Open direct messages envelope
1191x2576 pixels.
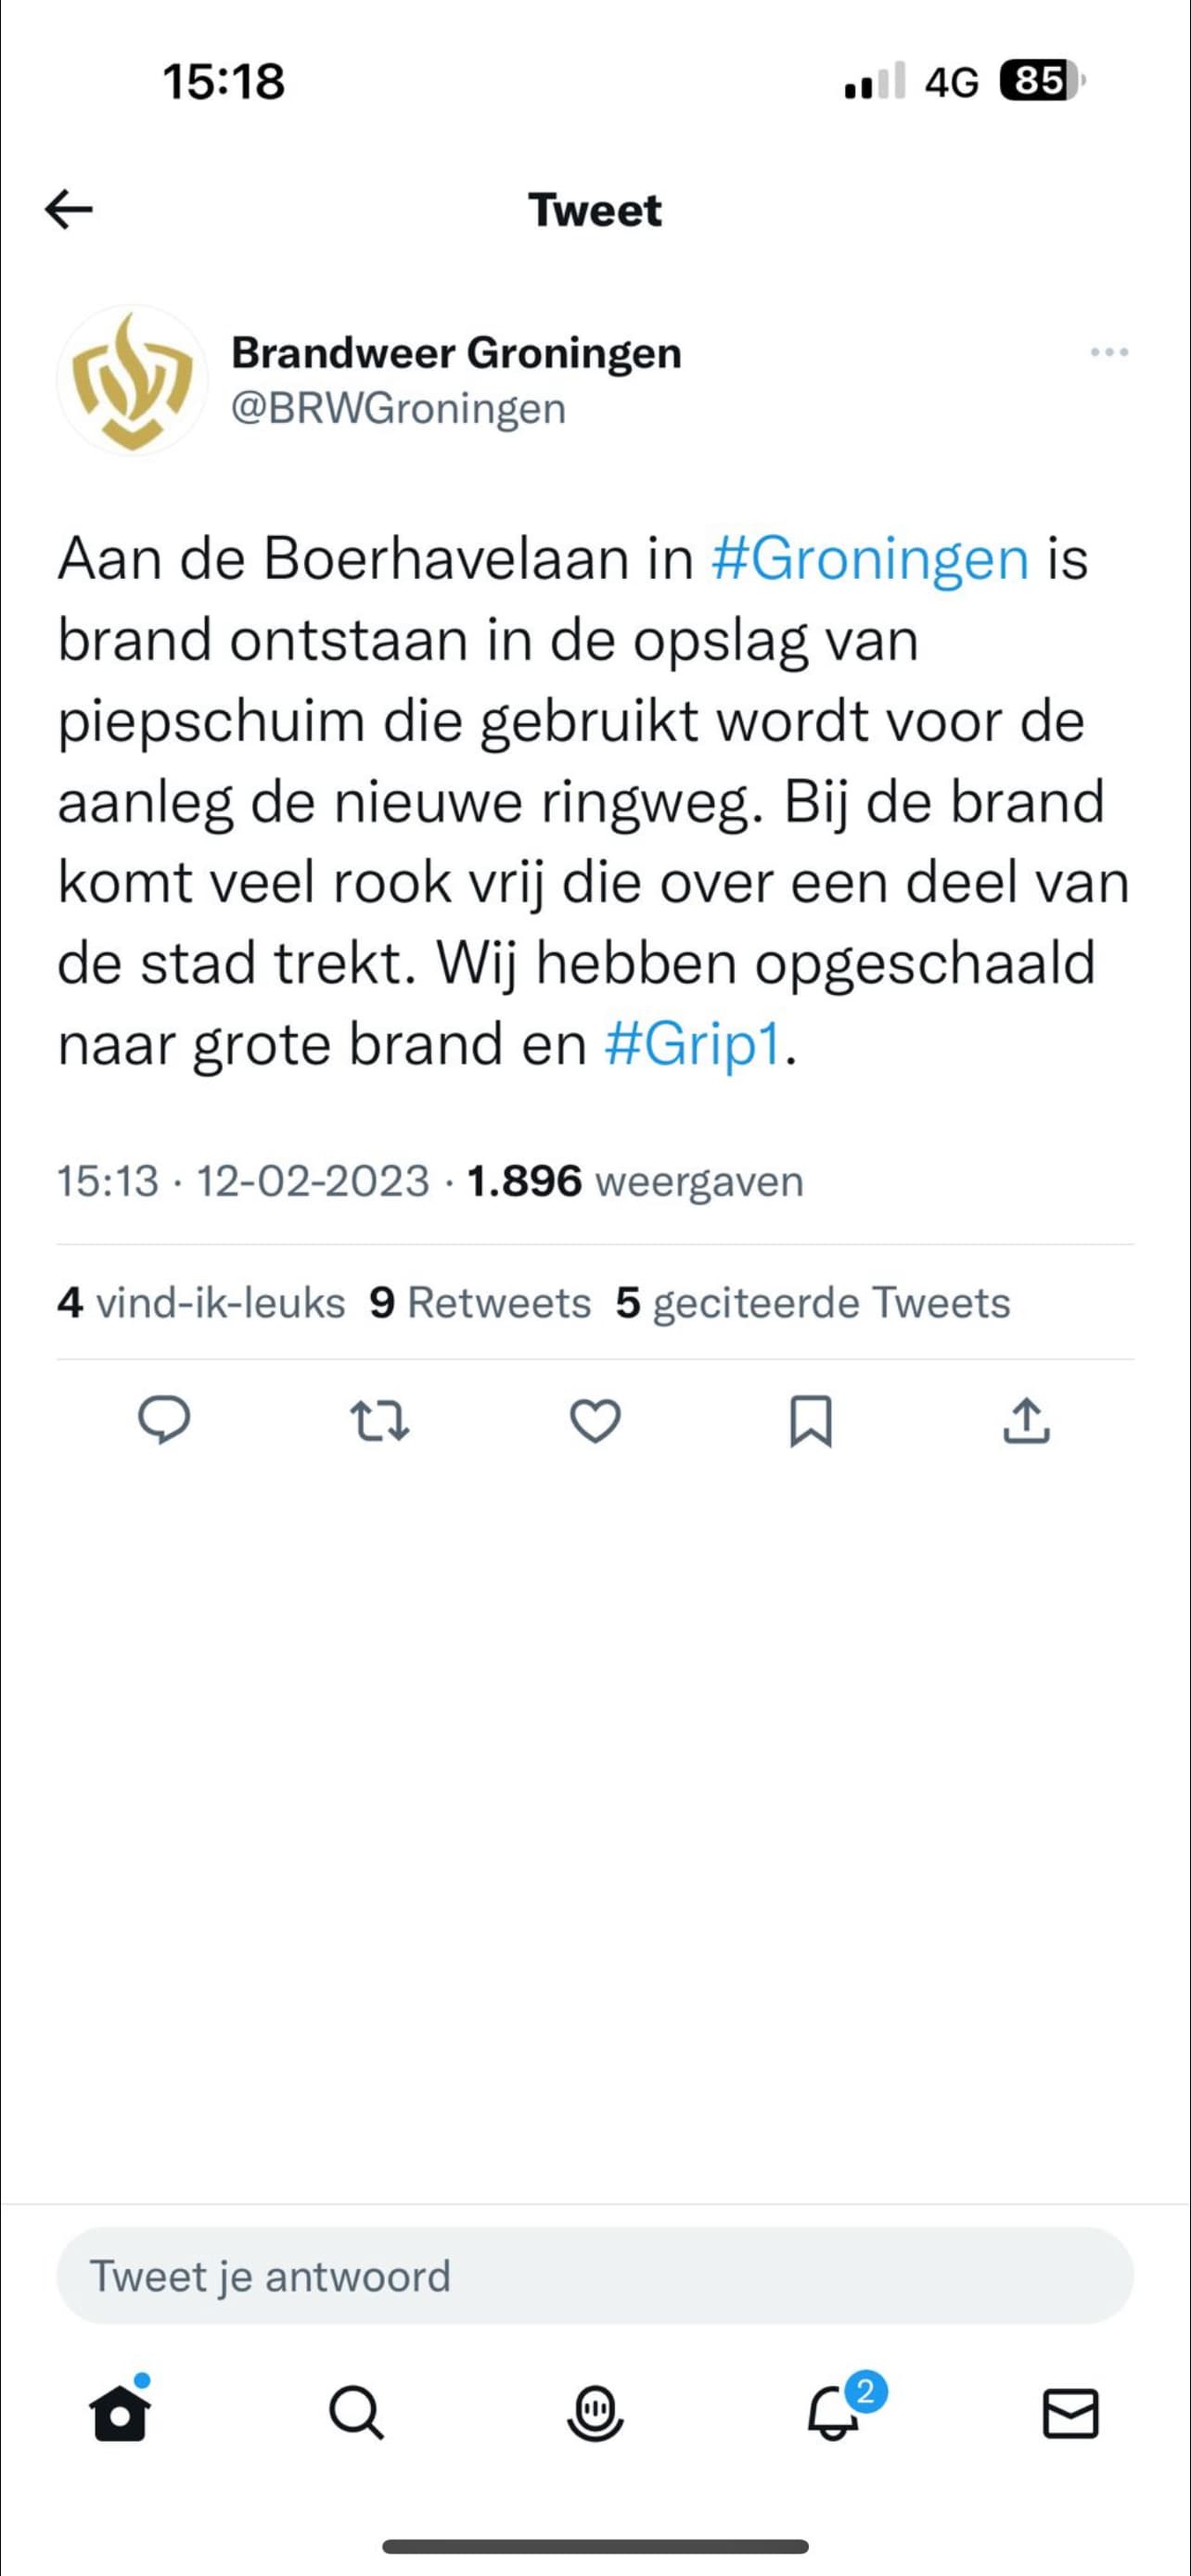pos(1070,2415)
